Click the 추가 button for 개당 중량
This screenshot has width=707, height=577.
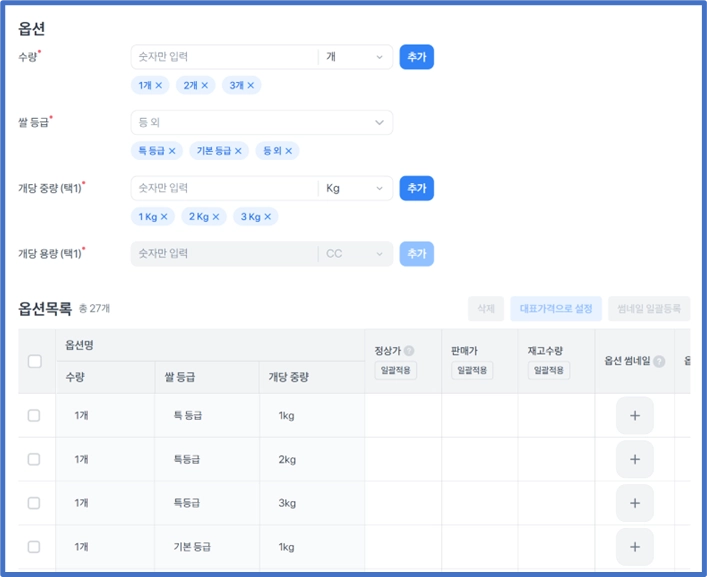point(417,188)
